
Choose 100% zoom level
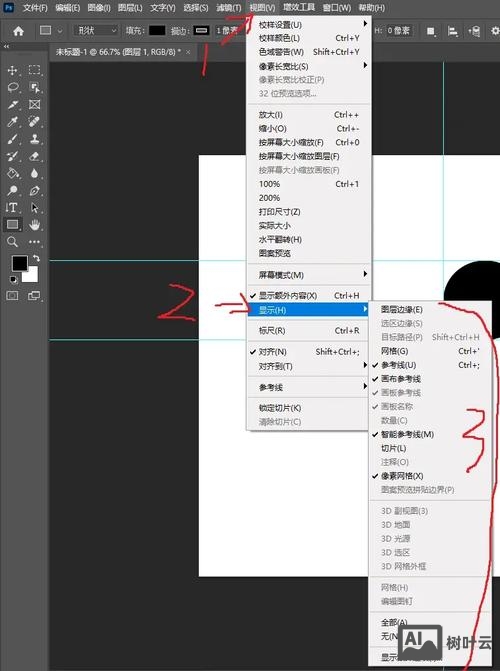[x=309, y=184]
